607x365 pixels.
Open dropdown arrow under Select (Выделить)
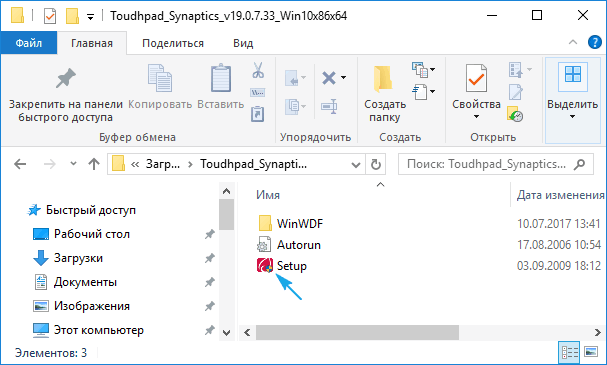coord(573,117)
